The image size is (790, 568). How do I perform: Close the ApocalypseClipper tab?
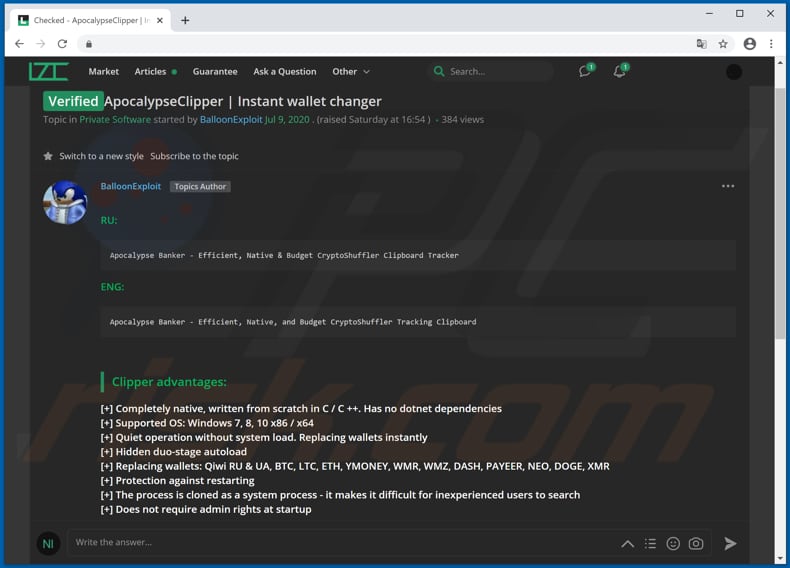pos(160,20)
